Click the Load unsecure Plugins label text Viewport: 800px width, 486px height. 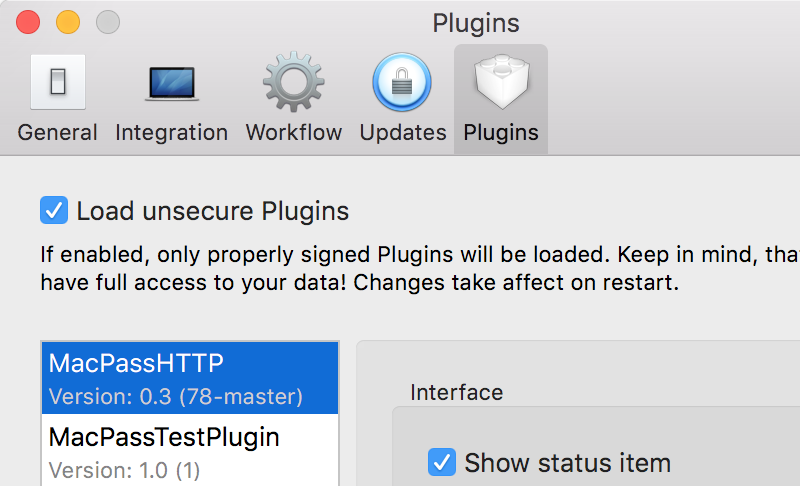(x=213, y=211)
